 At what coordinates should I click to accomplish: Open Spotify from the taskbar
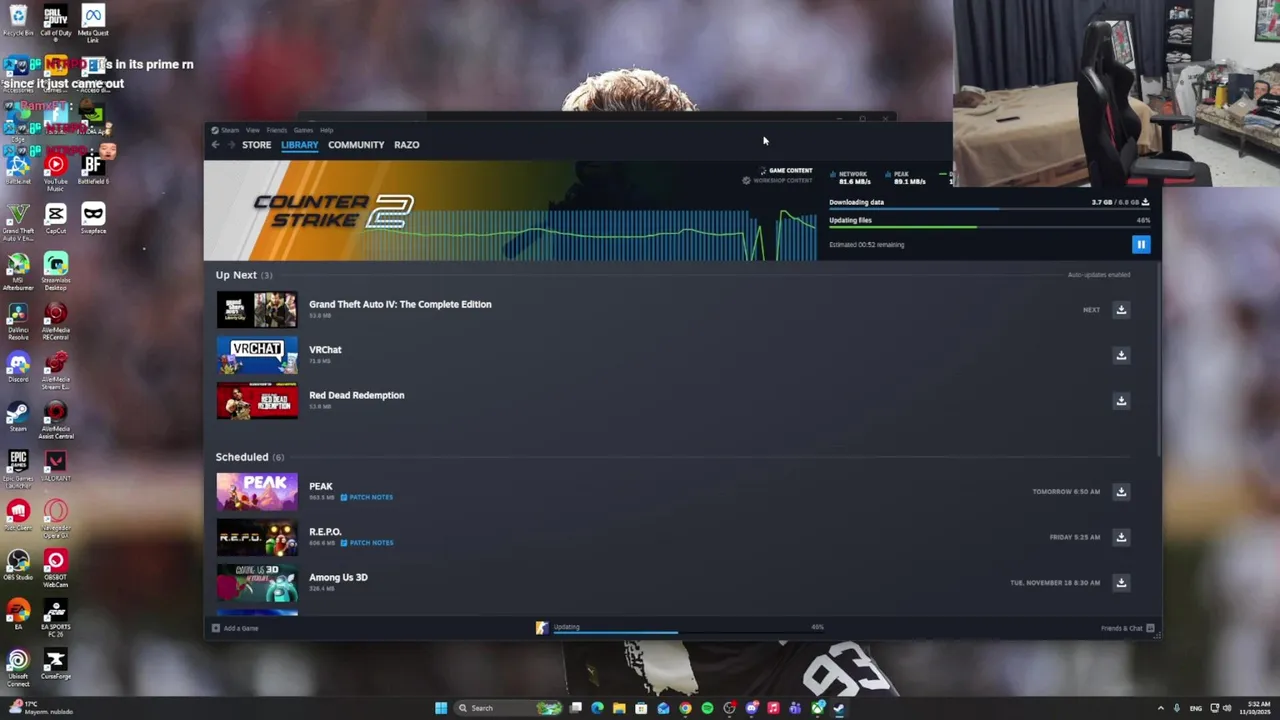coord(707,708)
